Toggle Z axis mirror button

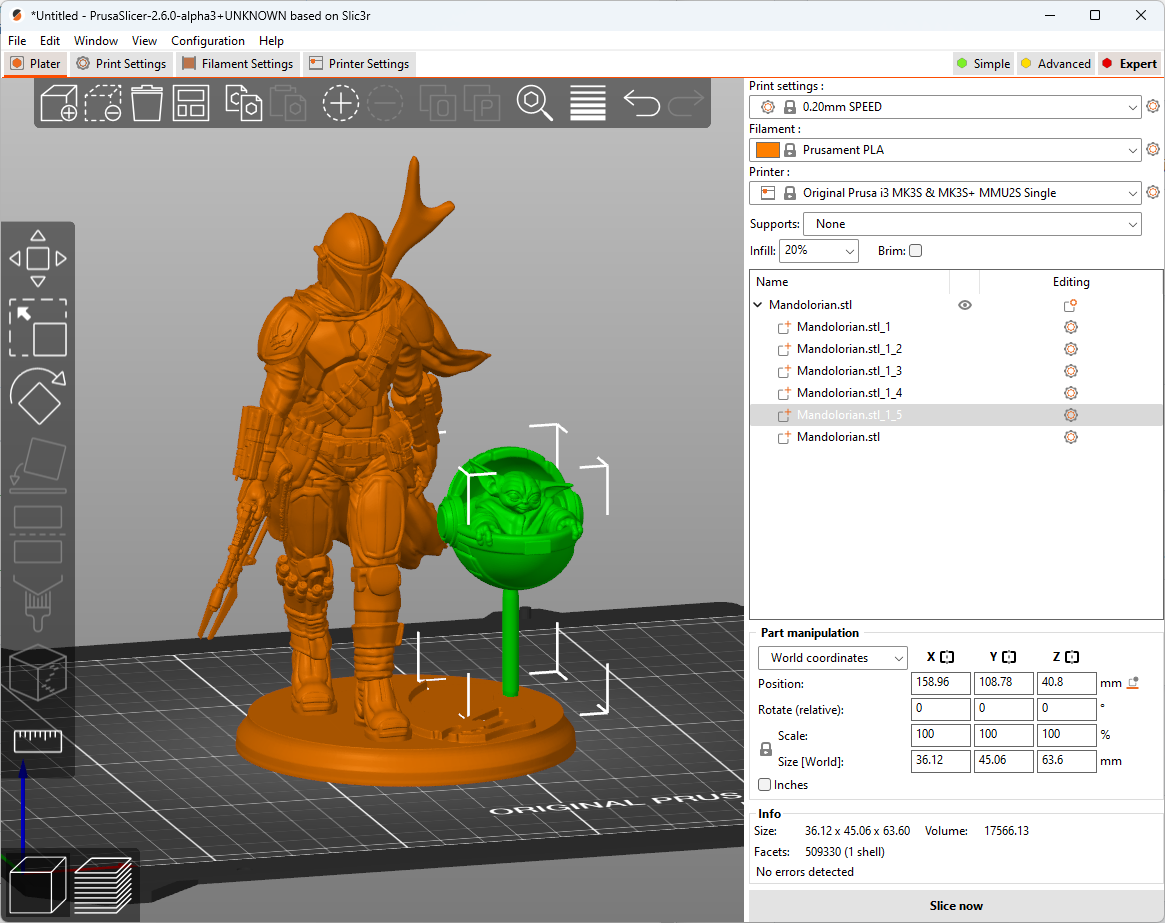pyautogui.click(x=1071, y=657)
